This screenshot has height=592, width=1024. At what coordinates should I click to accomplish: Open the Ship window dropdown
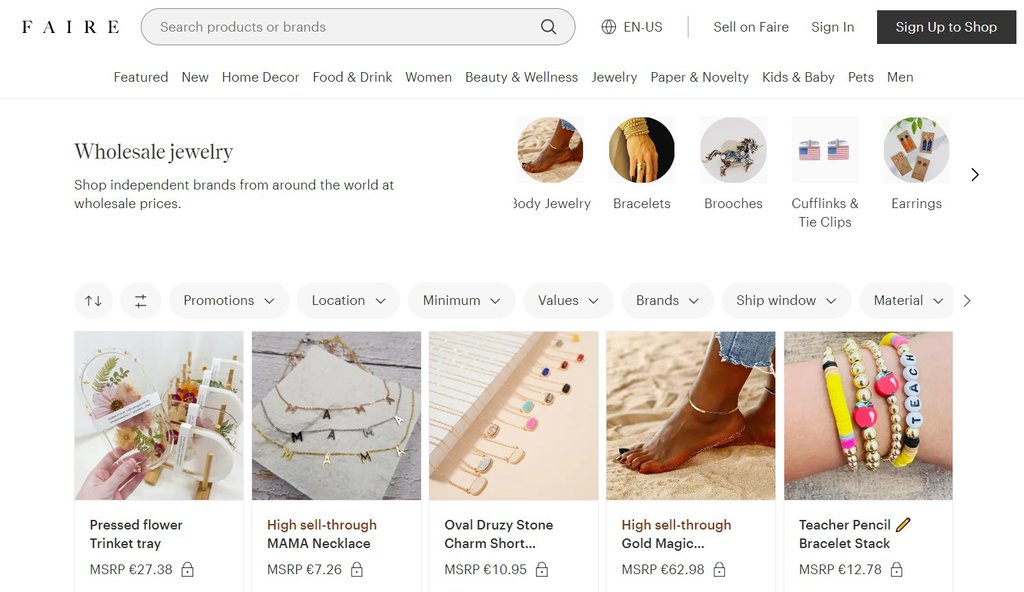pyautogui.click(x=786, y=300)
